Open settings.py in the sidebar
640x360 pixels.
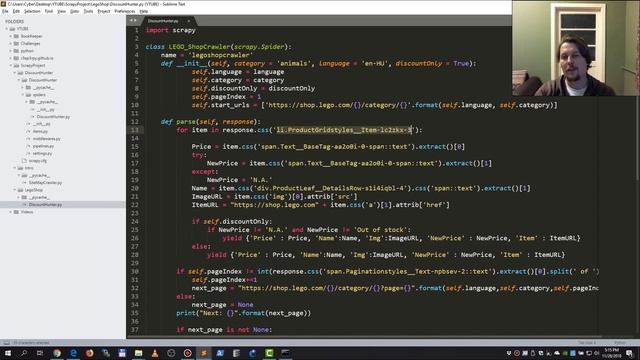[42, 153]
